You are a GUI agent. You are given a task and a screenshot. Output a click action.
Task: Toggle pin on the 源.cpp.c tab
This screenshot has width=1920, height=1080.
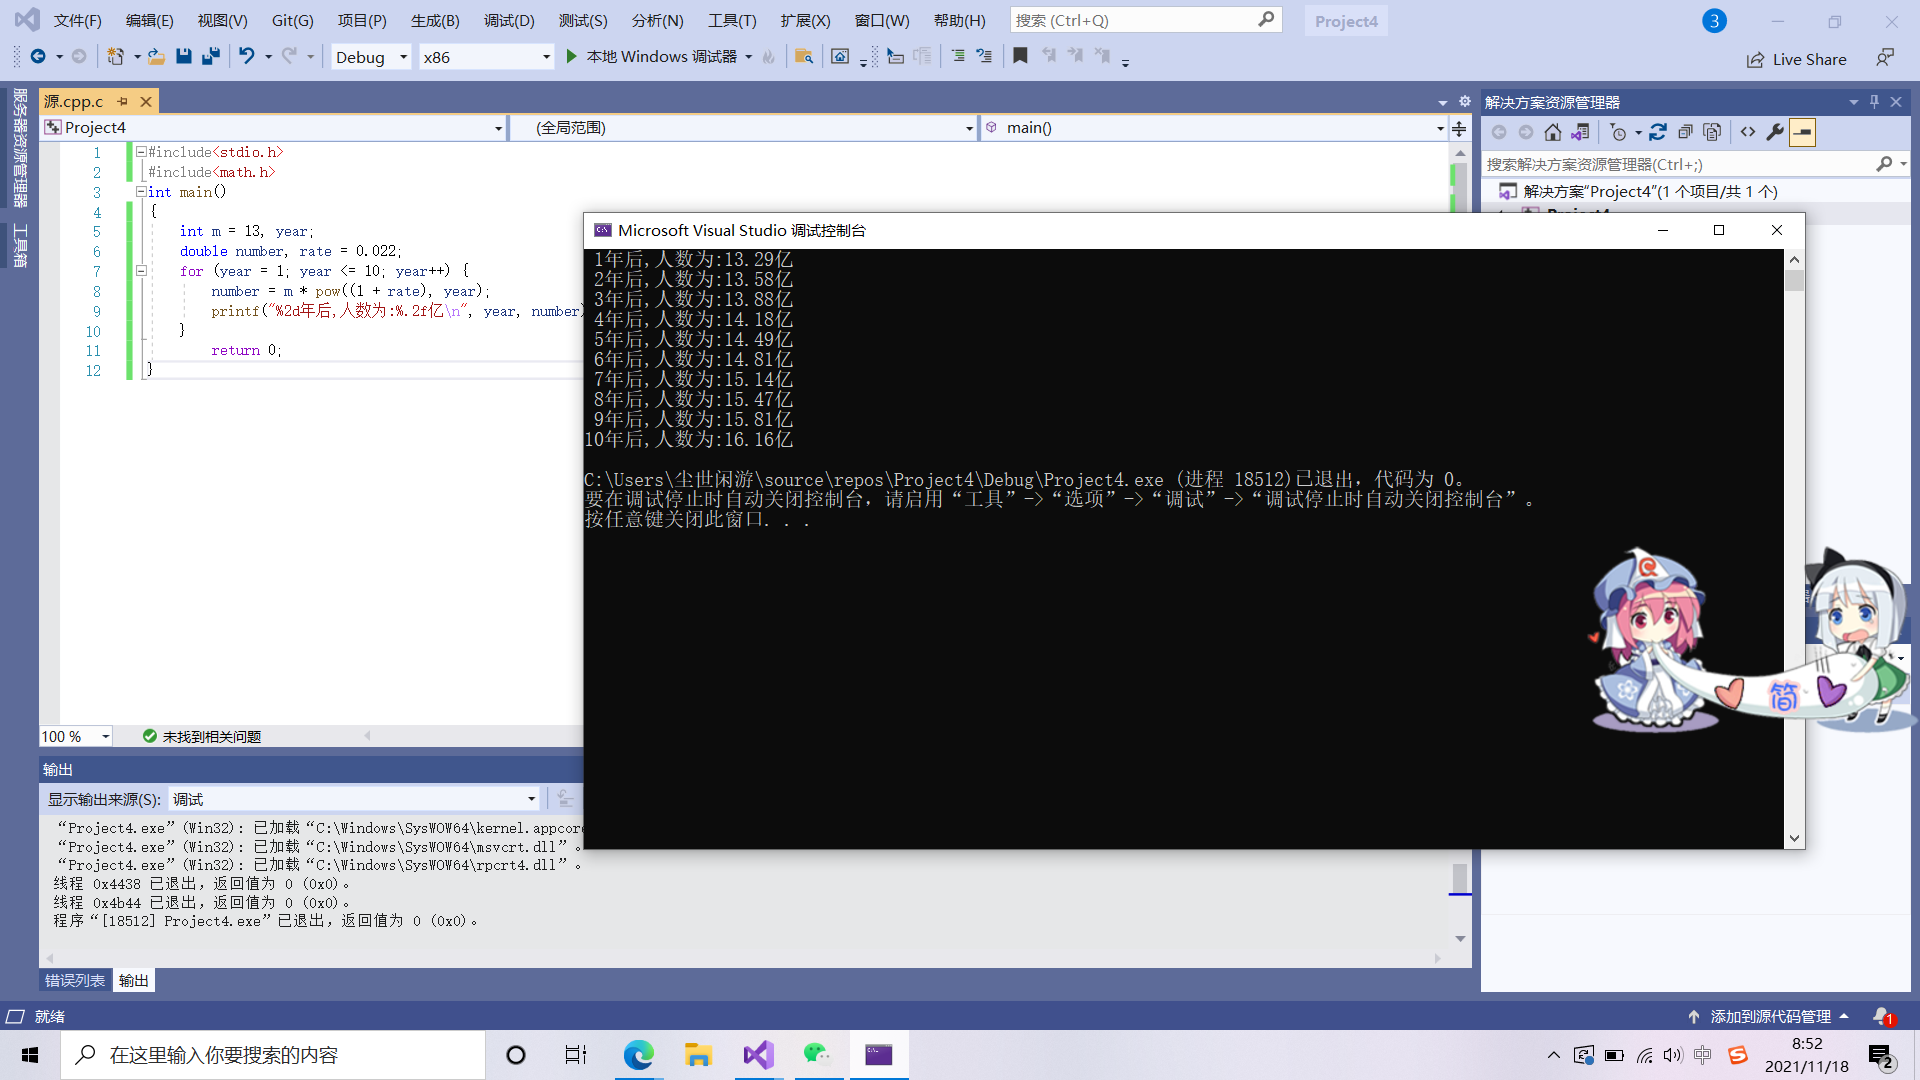(123, 101)
